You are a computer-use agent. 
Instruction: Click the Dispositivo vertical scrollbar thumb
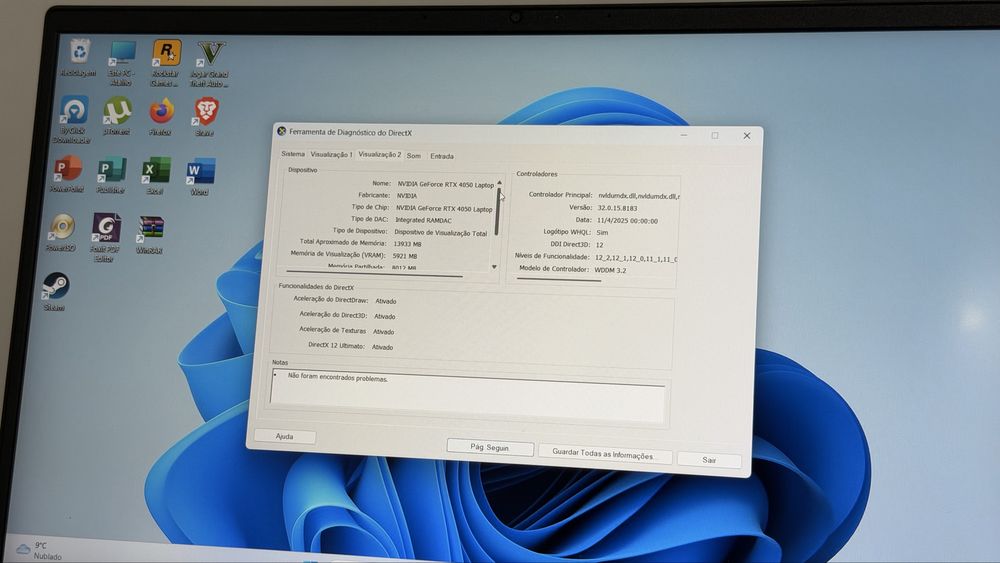[x=497, y=210]
